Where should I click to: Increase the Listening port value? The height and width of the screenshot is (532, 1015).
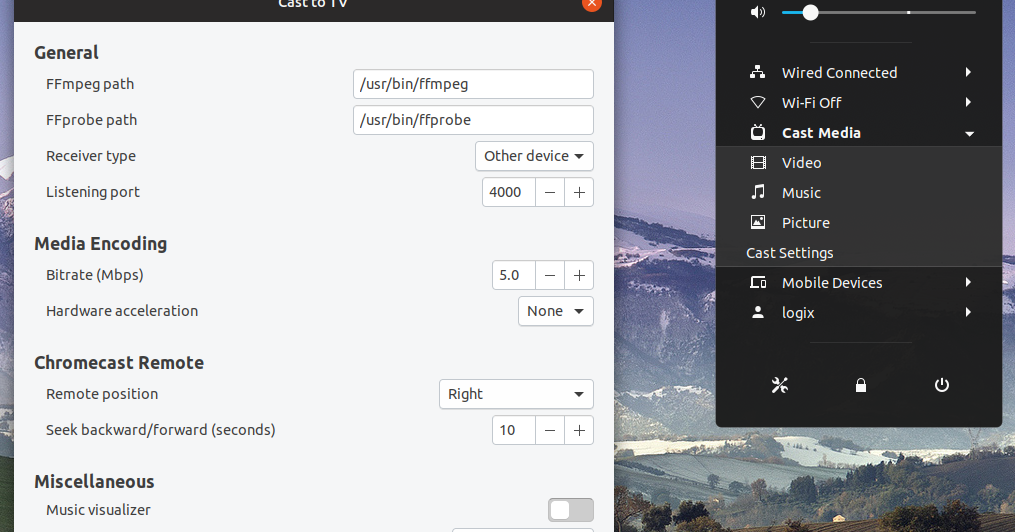[x=579, y=192]
